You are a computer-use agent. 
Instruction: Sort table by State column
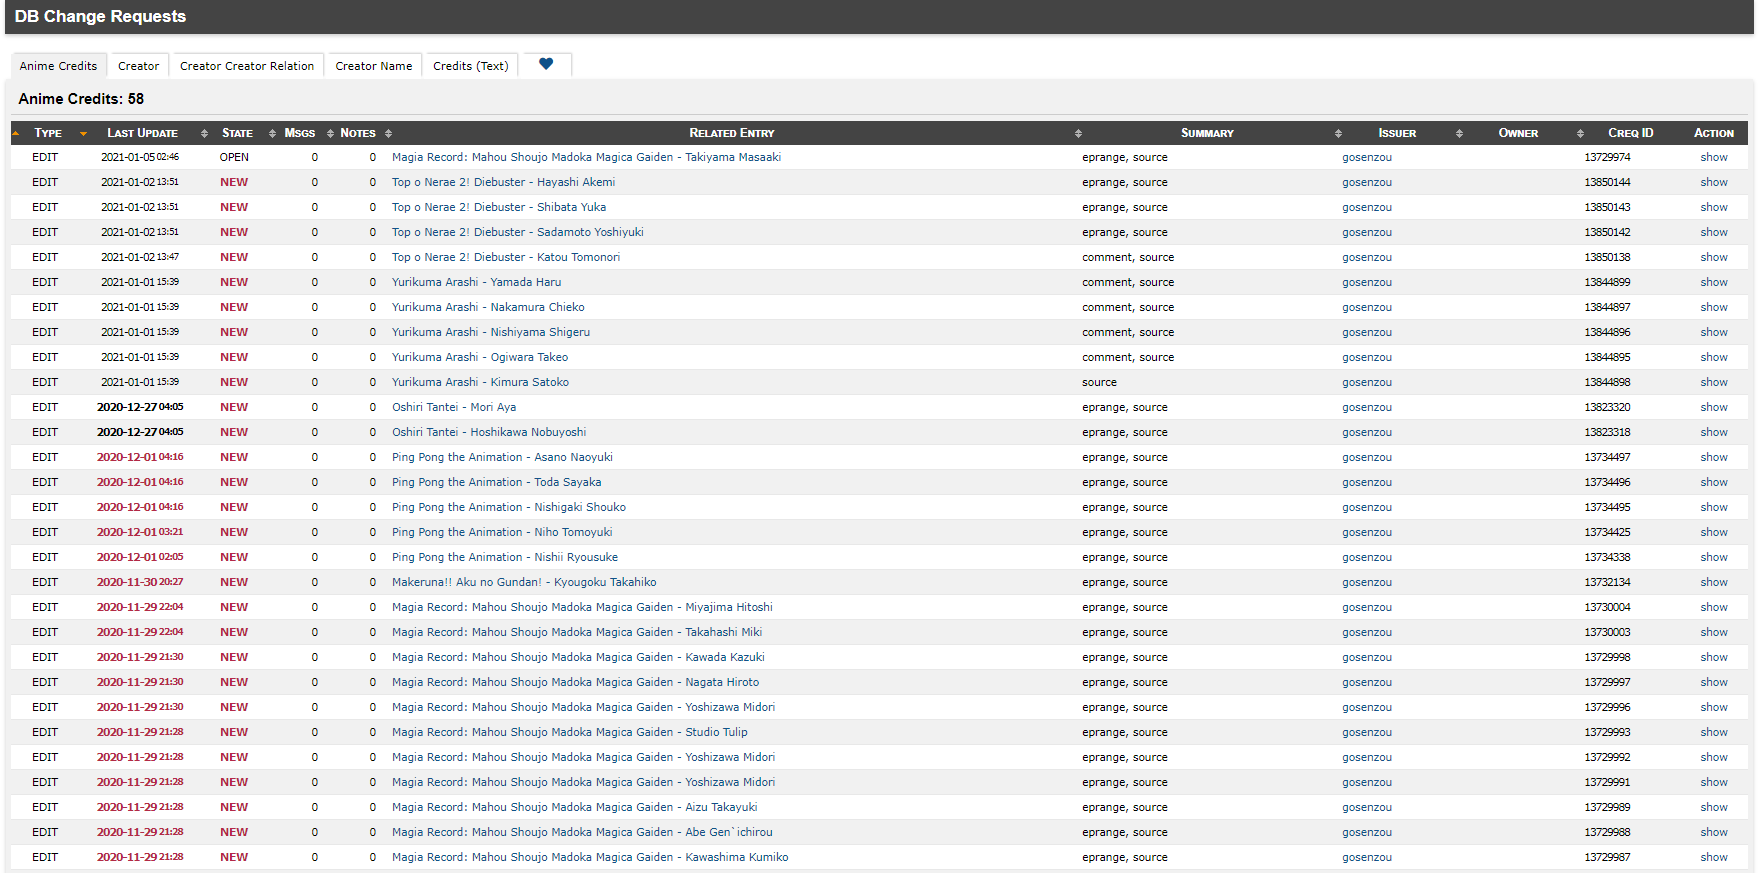click(237, 133)
